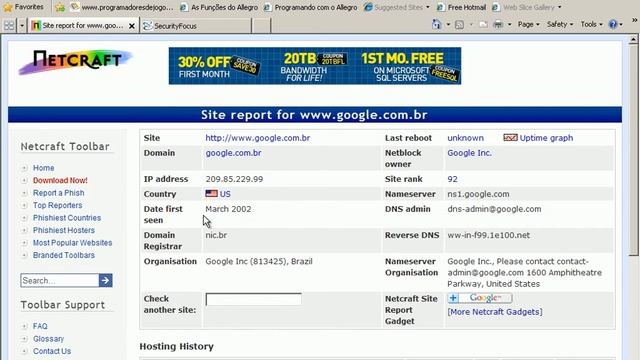Switch to the Site report tab
Image resolution: width=640 pixels, height=360 pixels.
[x=78, y=26]
